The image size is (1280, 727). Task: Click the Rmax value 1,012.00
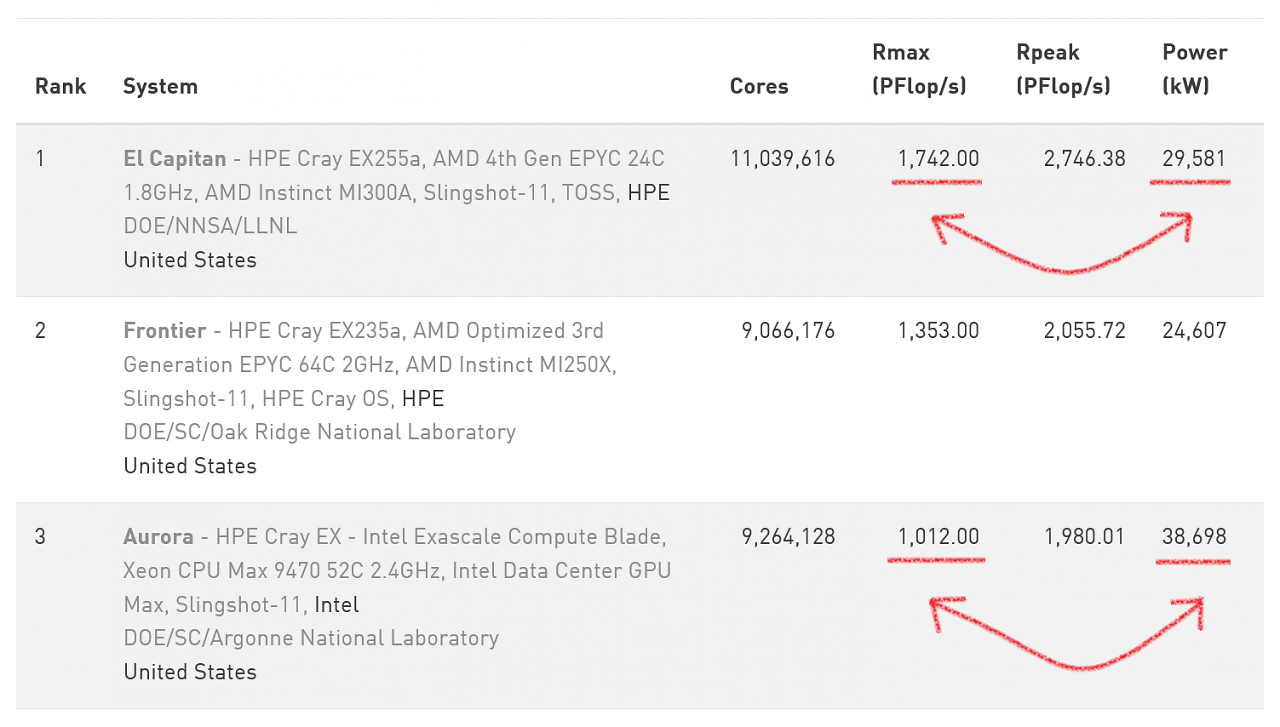938,536
